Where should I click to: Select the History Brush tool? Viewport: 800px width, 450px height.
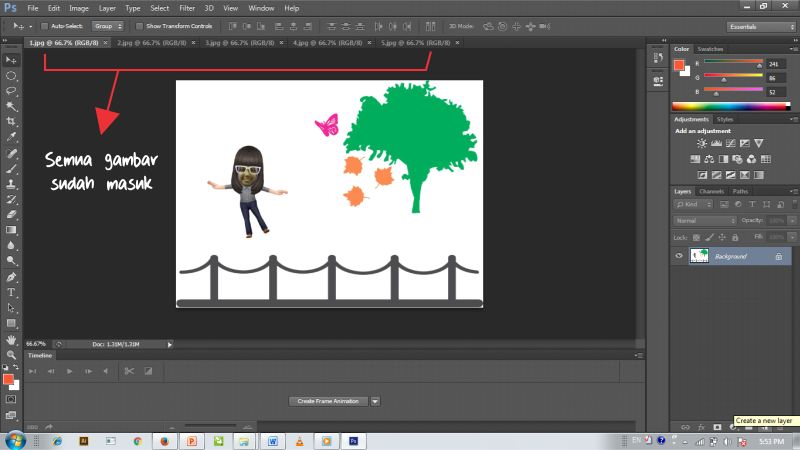11,199
